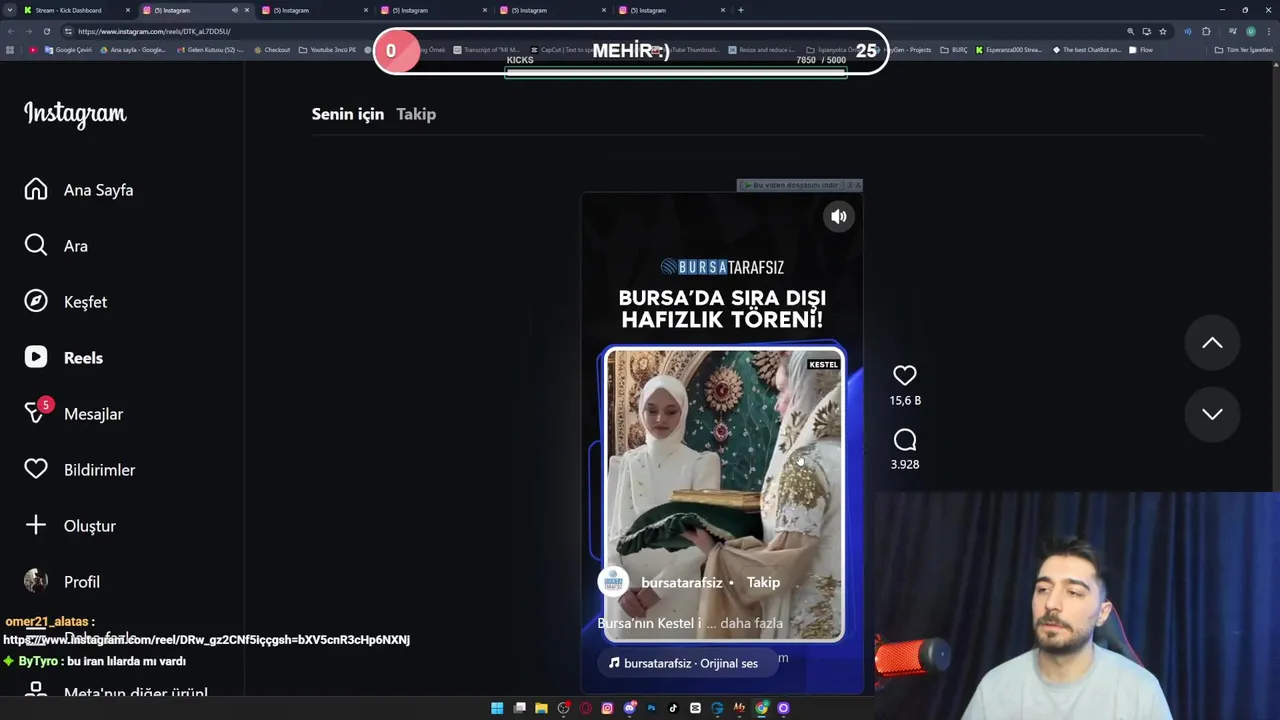Open Checkout bookmark folder
Image resolution: width=1280 pixels, height=720 pixels.
pos(271,50)
